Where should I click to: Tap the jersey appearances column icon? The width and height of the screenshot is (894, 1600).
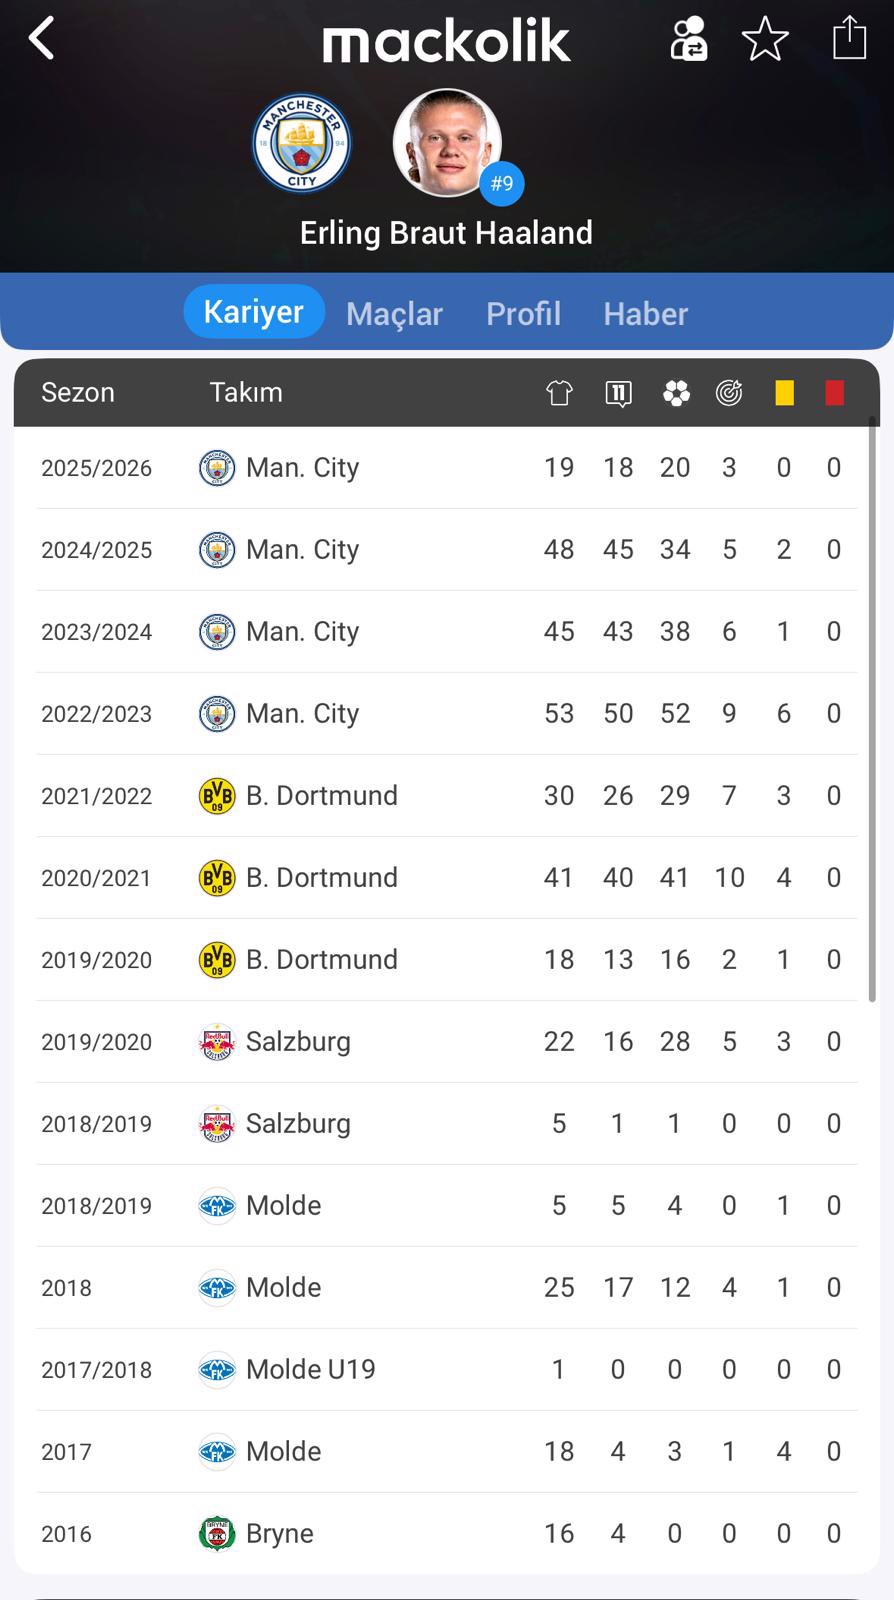pos(559,393)
